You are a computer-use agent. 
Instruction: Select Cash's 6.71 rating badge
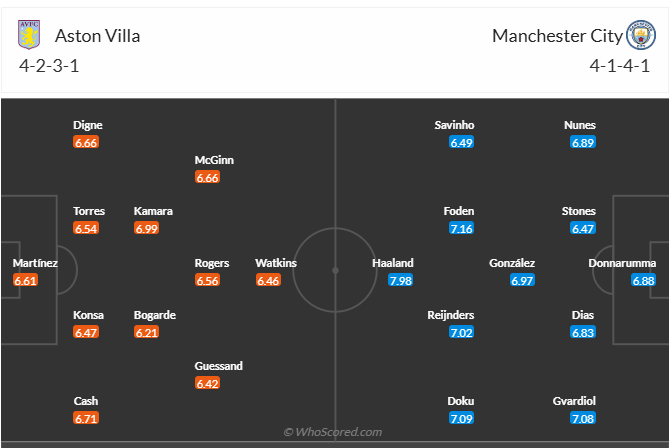click(86, 418)
